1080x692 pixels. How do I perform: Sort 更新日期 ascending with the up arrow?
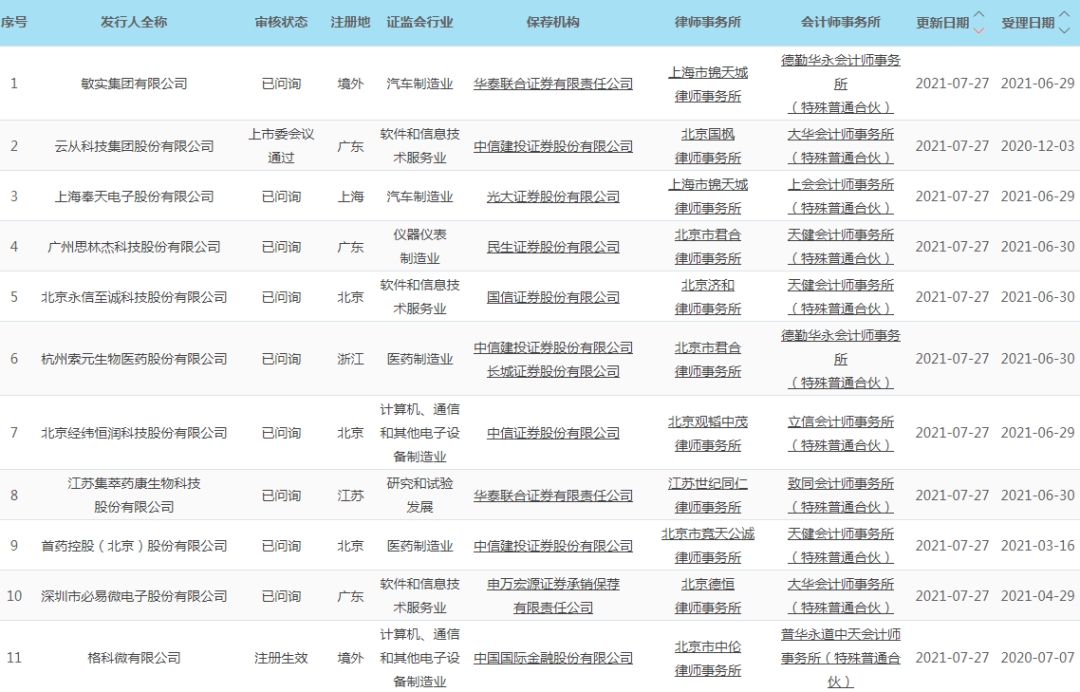click(978, 14)
